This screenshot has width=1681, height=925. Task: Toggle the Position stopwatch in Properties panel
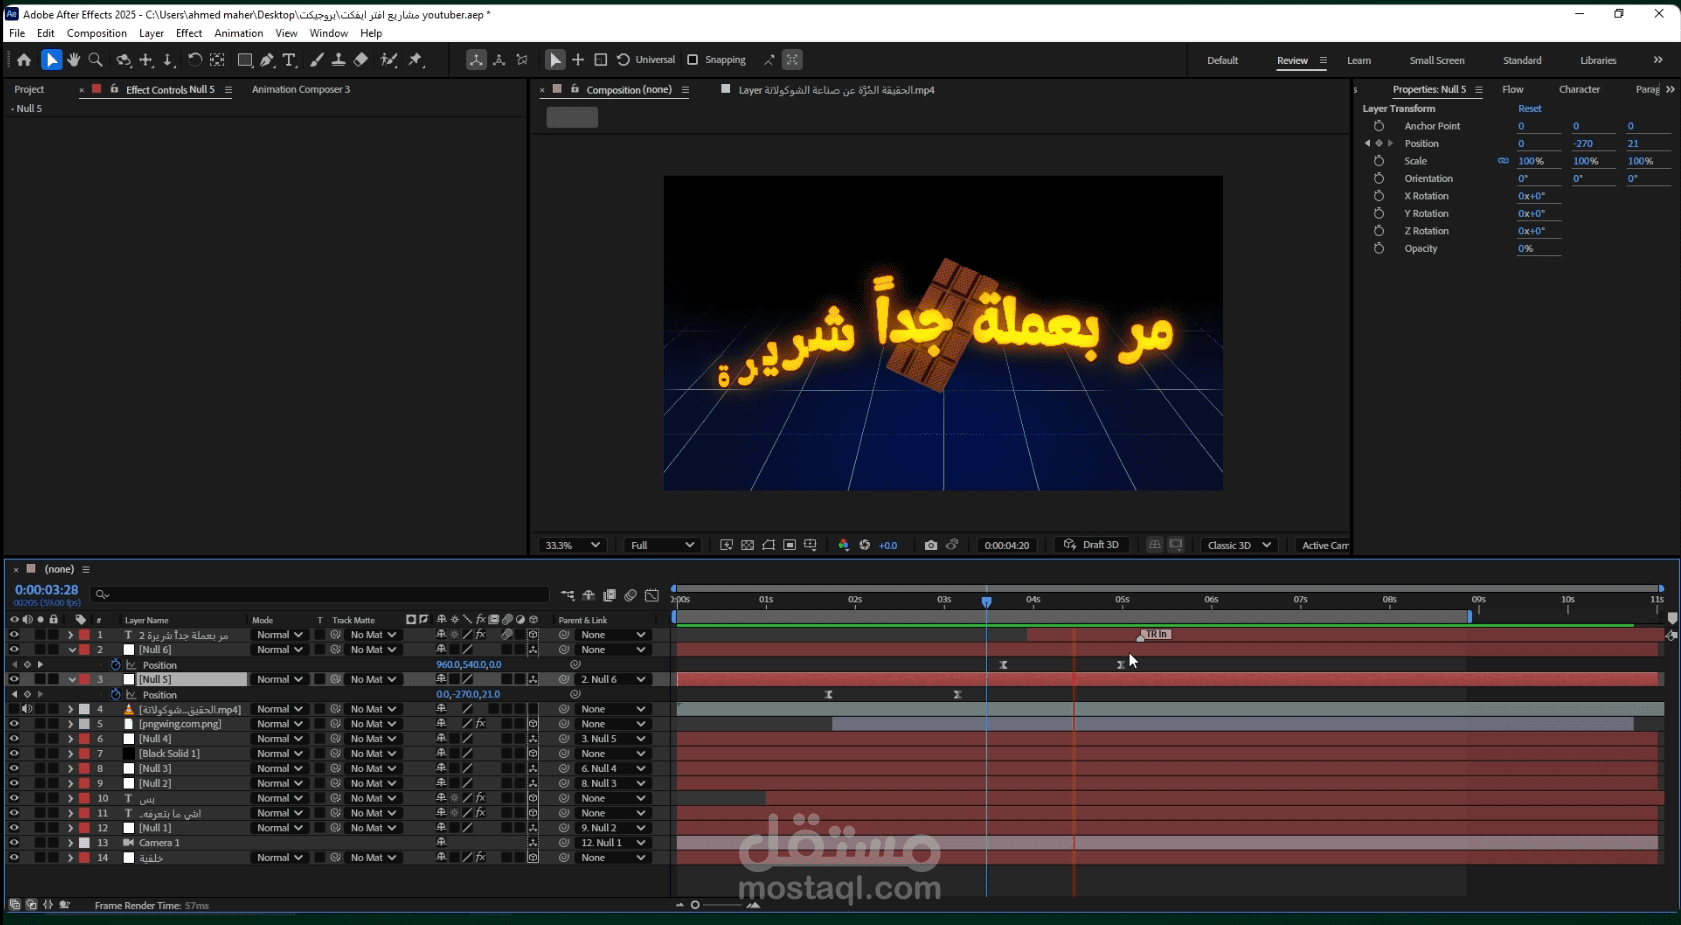1379,143
